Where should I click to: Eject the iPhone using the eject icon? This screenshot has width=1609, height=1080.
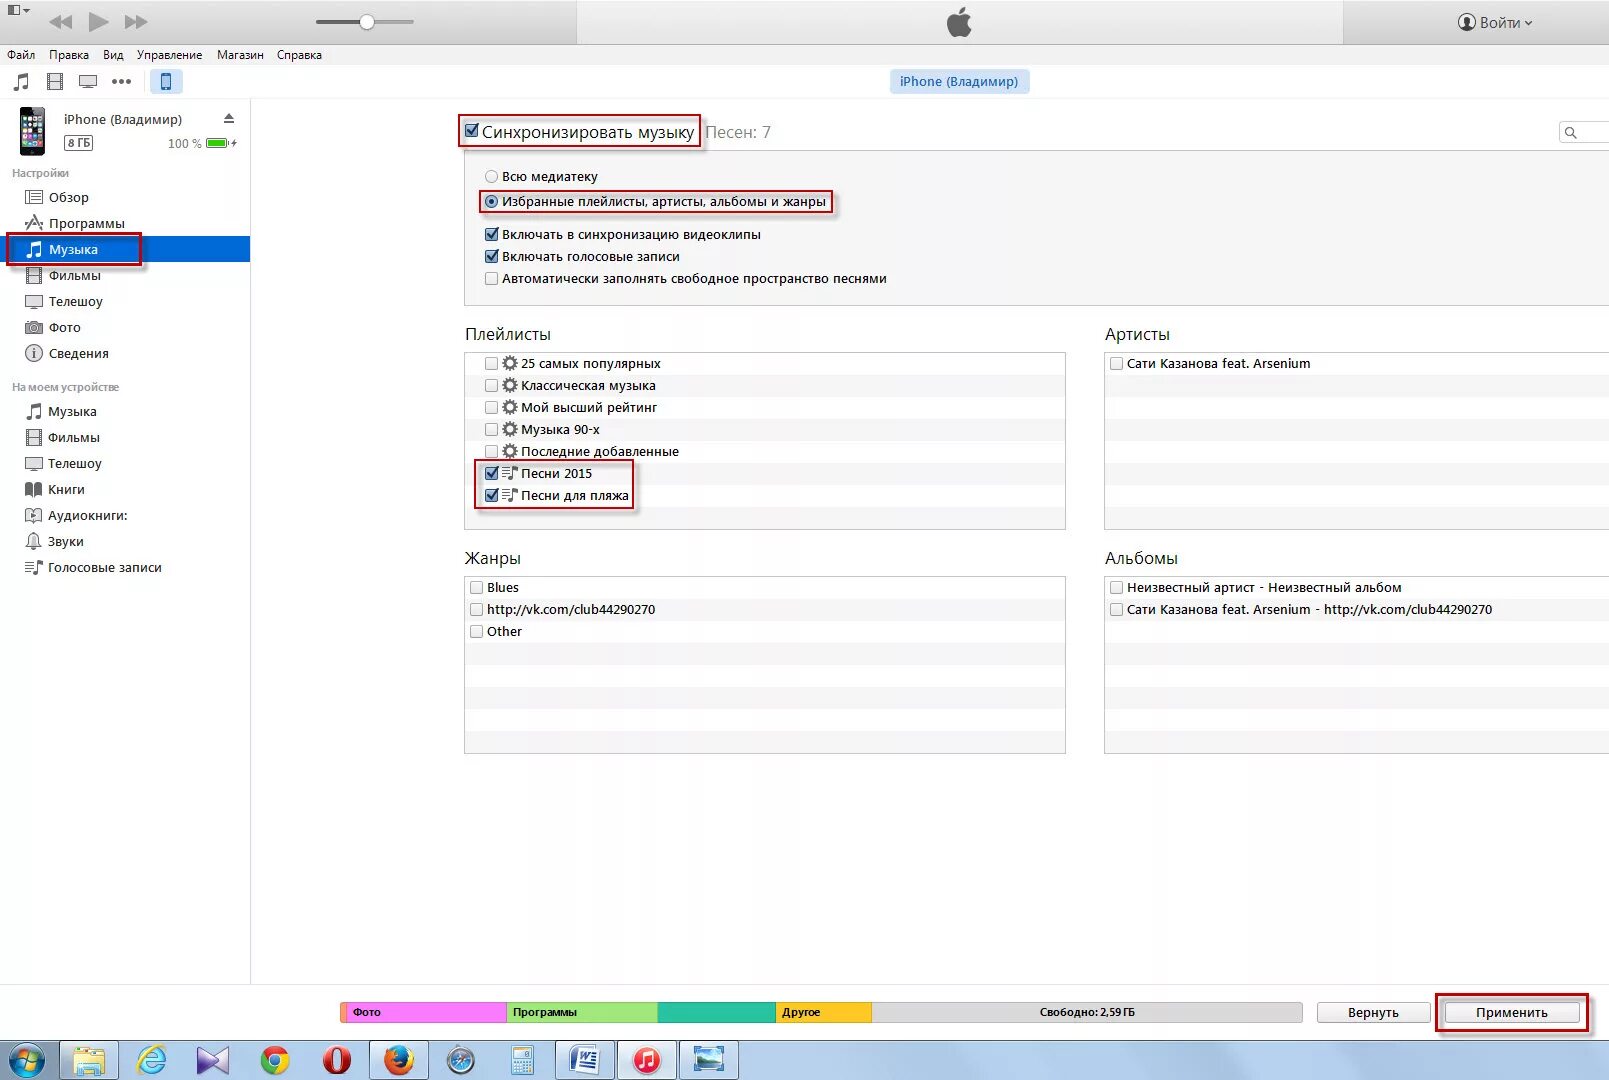coord(229,118)
